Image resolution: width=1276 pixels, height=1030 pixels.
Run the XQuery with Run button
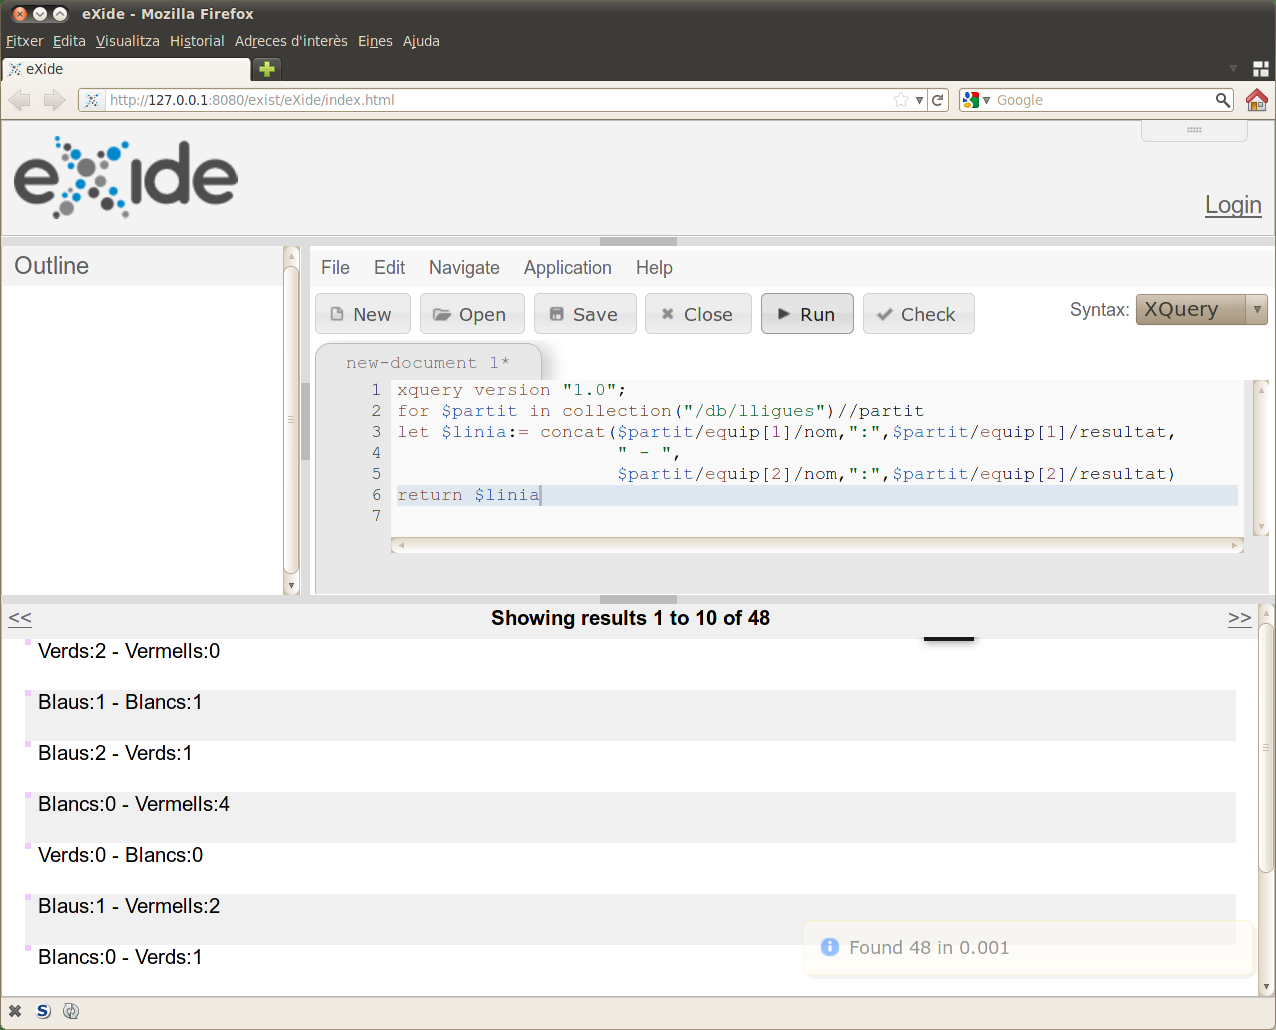[x=807, y=314]
